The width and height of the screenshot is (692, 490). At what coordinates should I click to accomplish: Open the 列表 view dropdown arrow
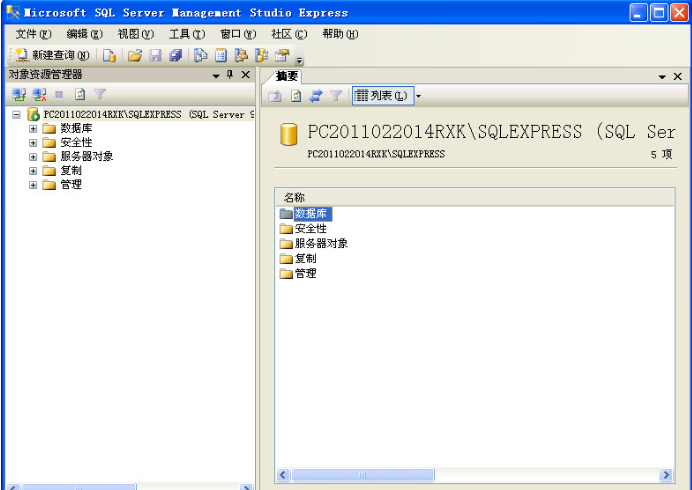pyautogui.click(x=418, y=96)
